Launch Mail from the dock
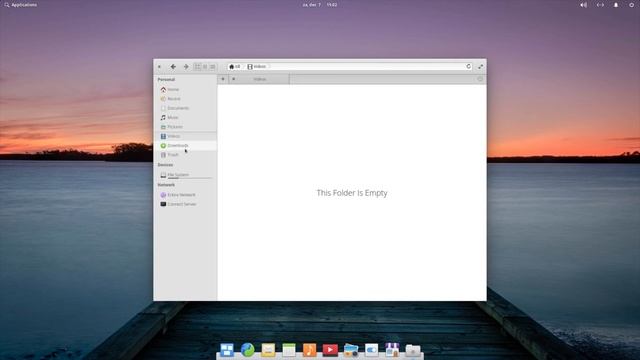 coord(268,350)
